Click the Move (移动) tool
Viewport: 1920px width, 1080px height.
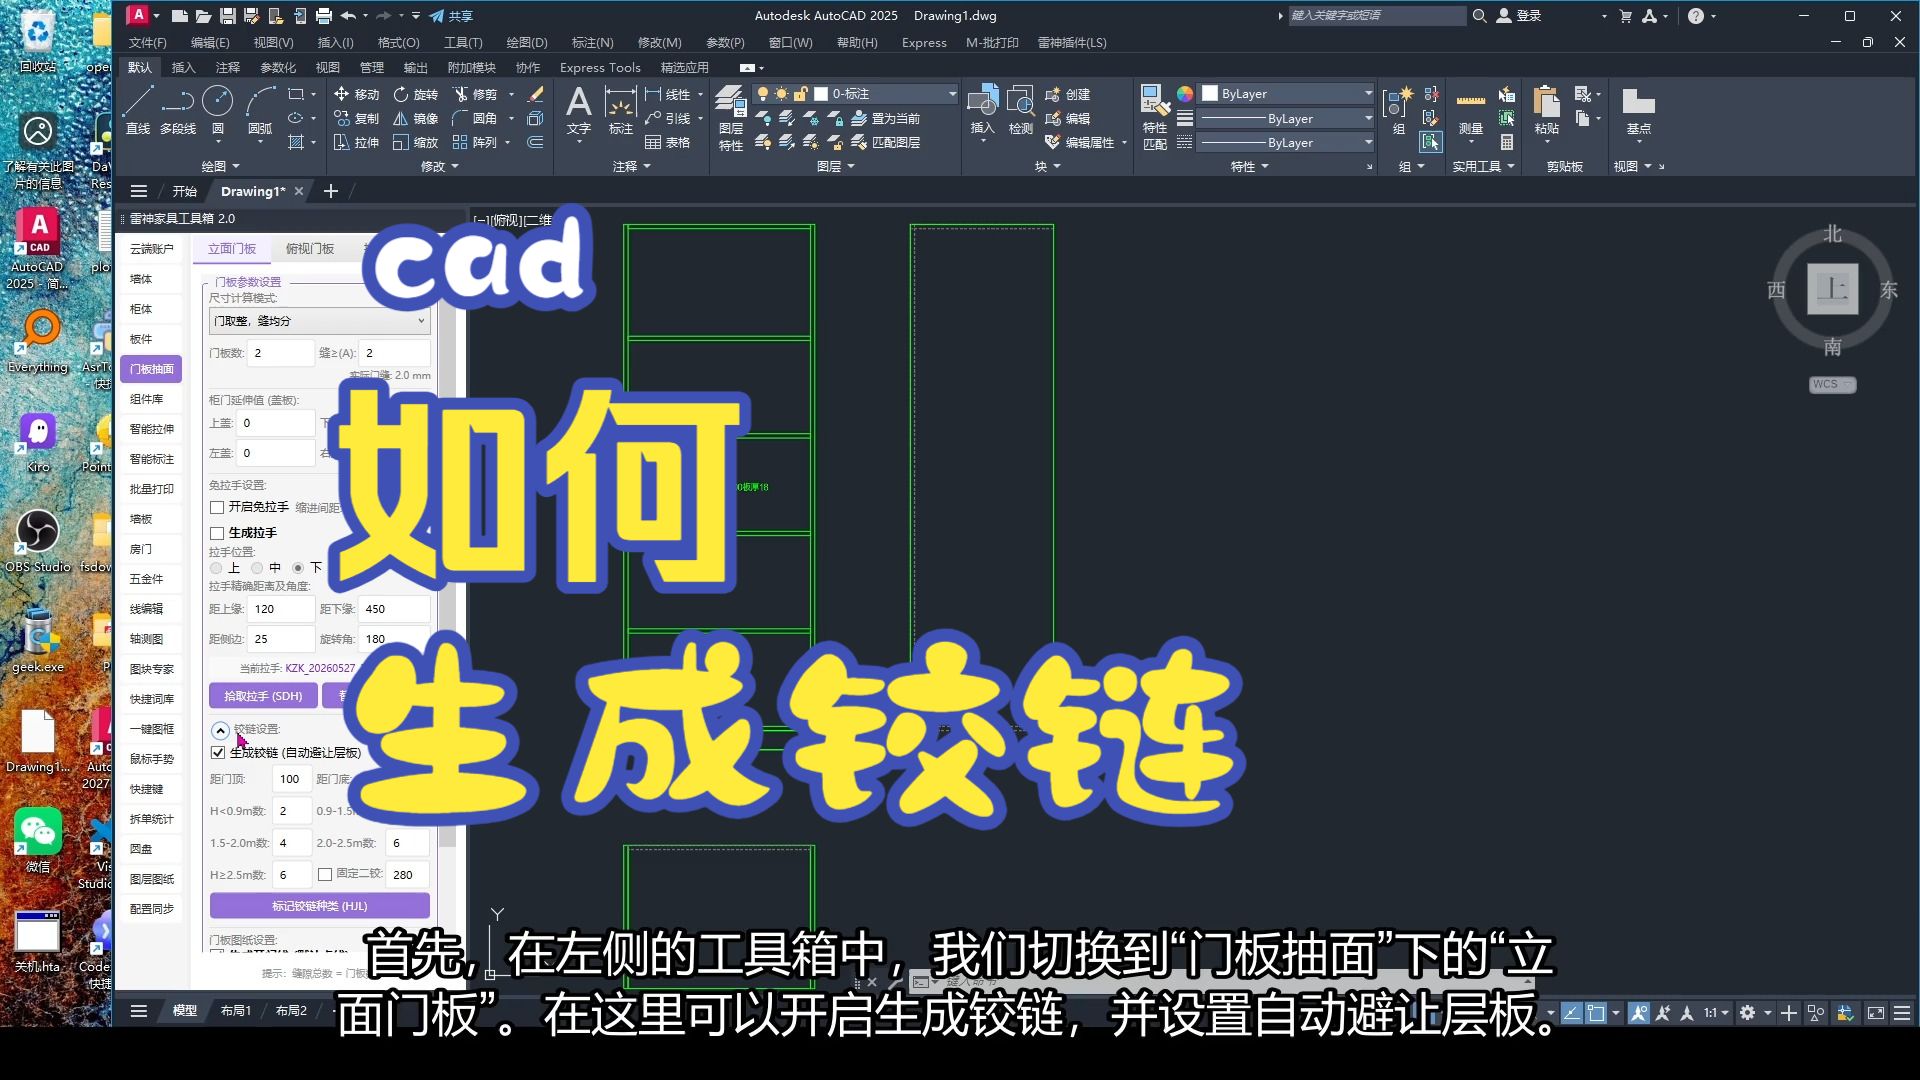point(356,94)
